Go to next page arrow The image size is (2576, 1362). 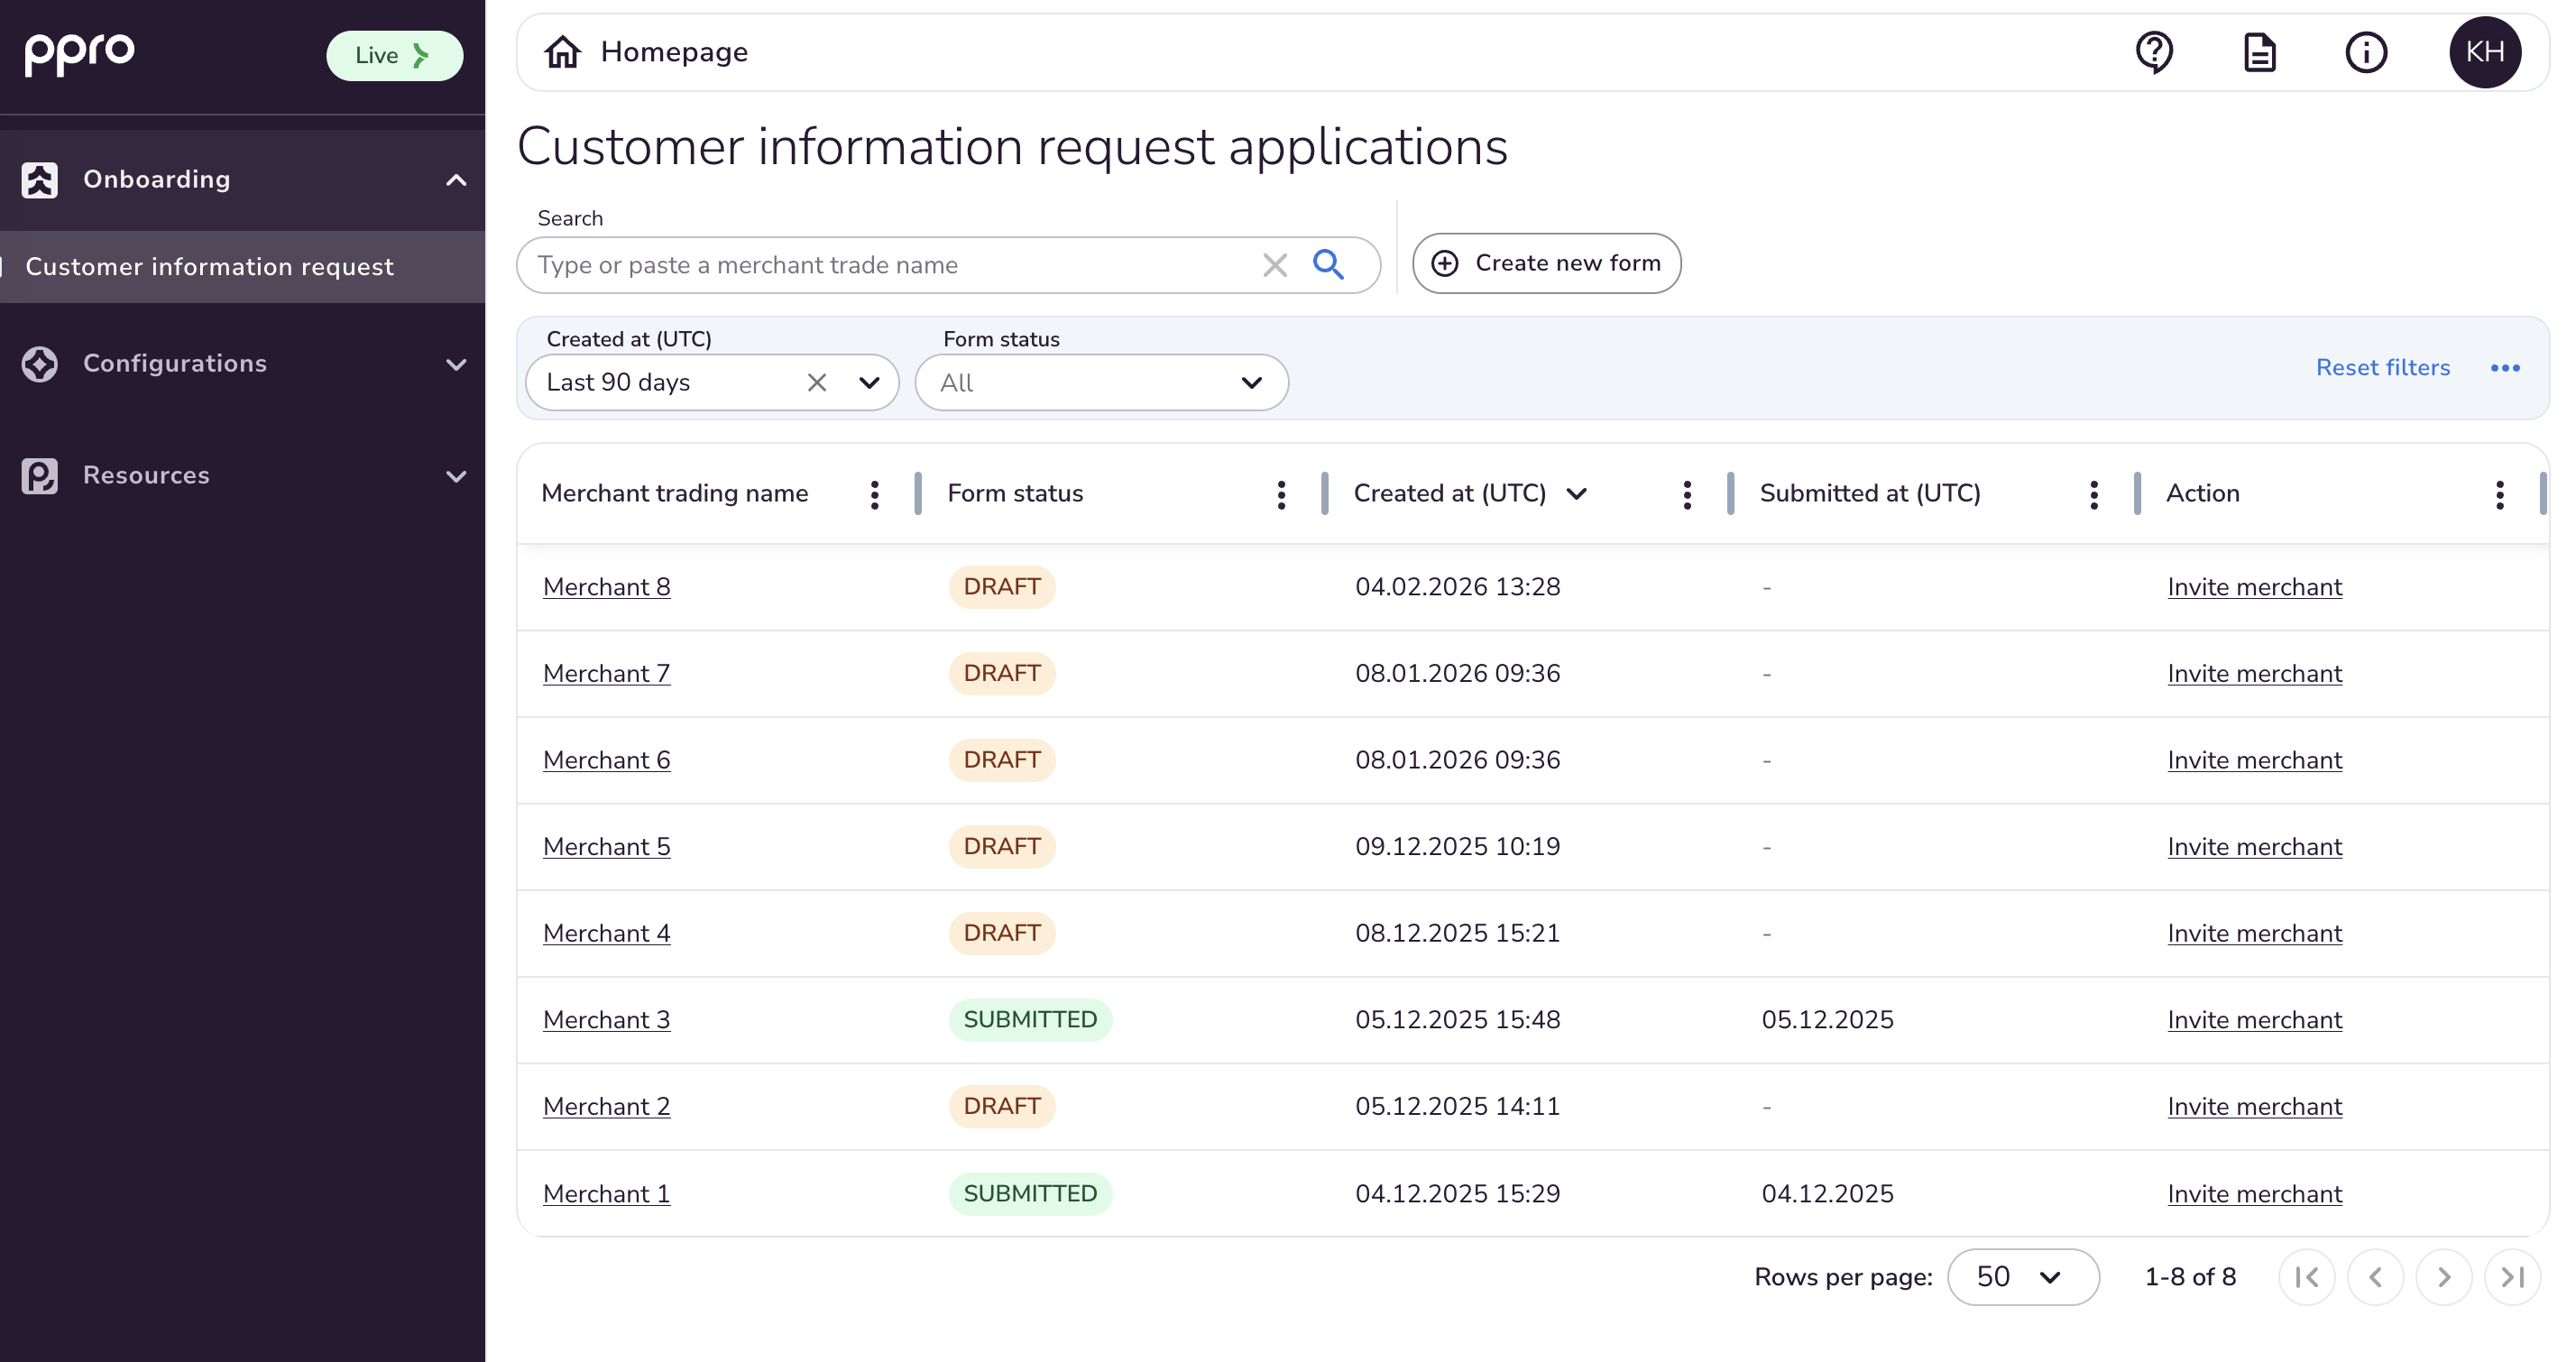(2443, 1277)
